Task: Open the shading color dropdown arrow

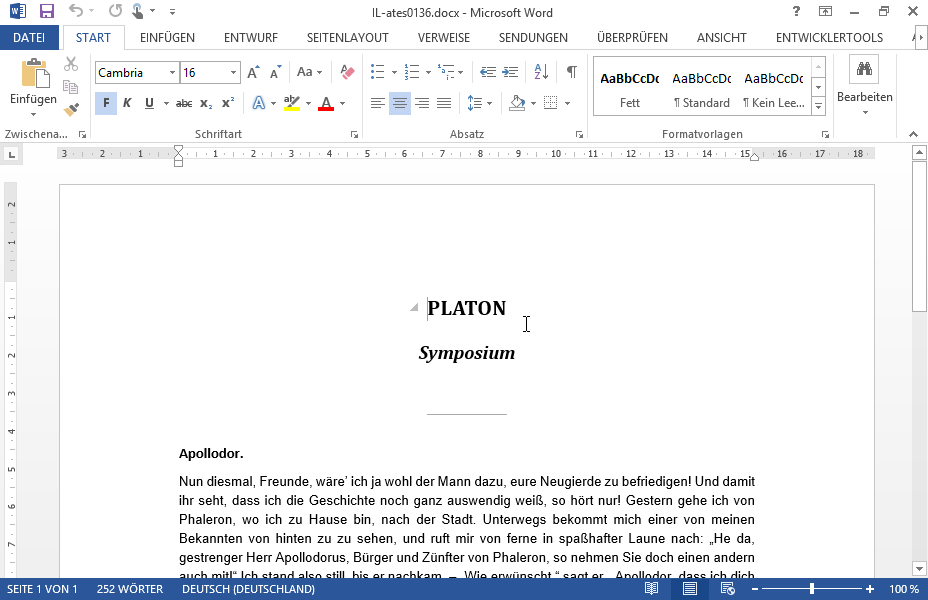Action: coord(533,104)
